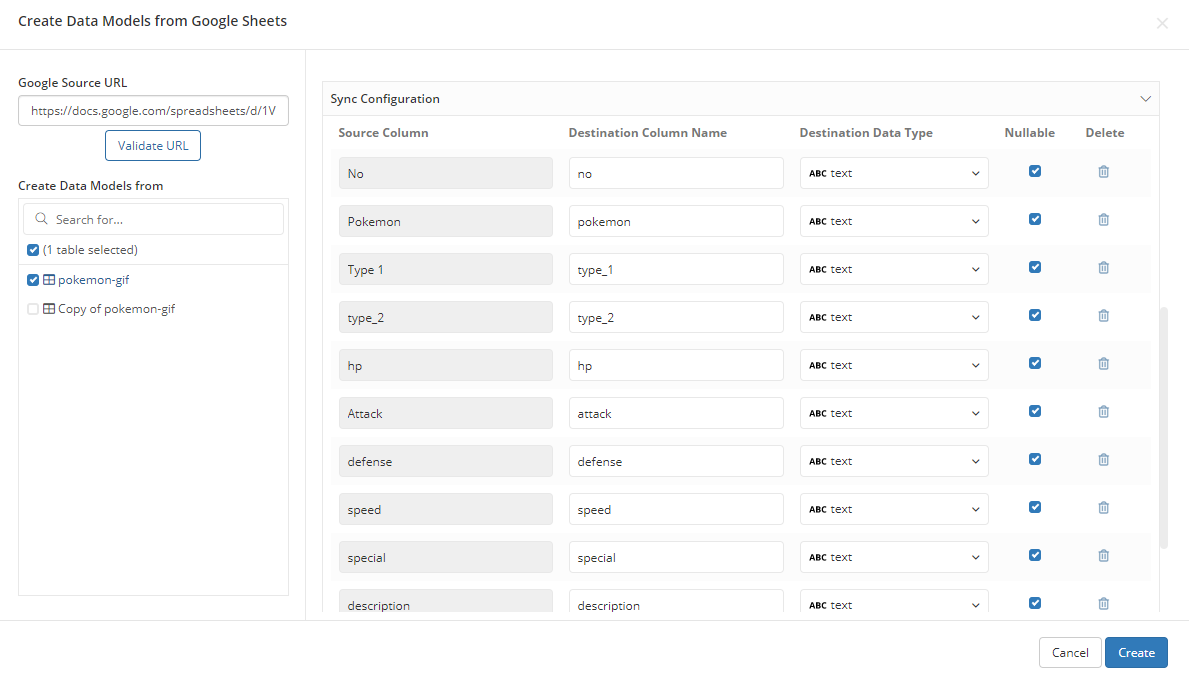Edit the Google Source URL field
1189x679 pixels.
(153, 111)
